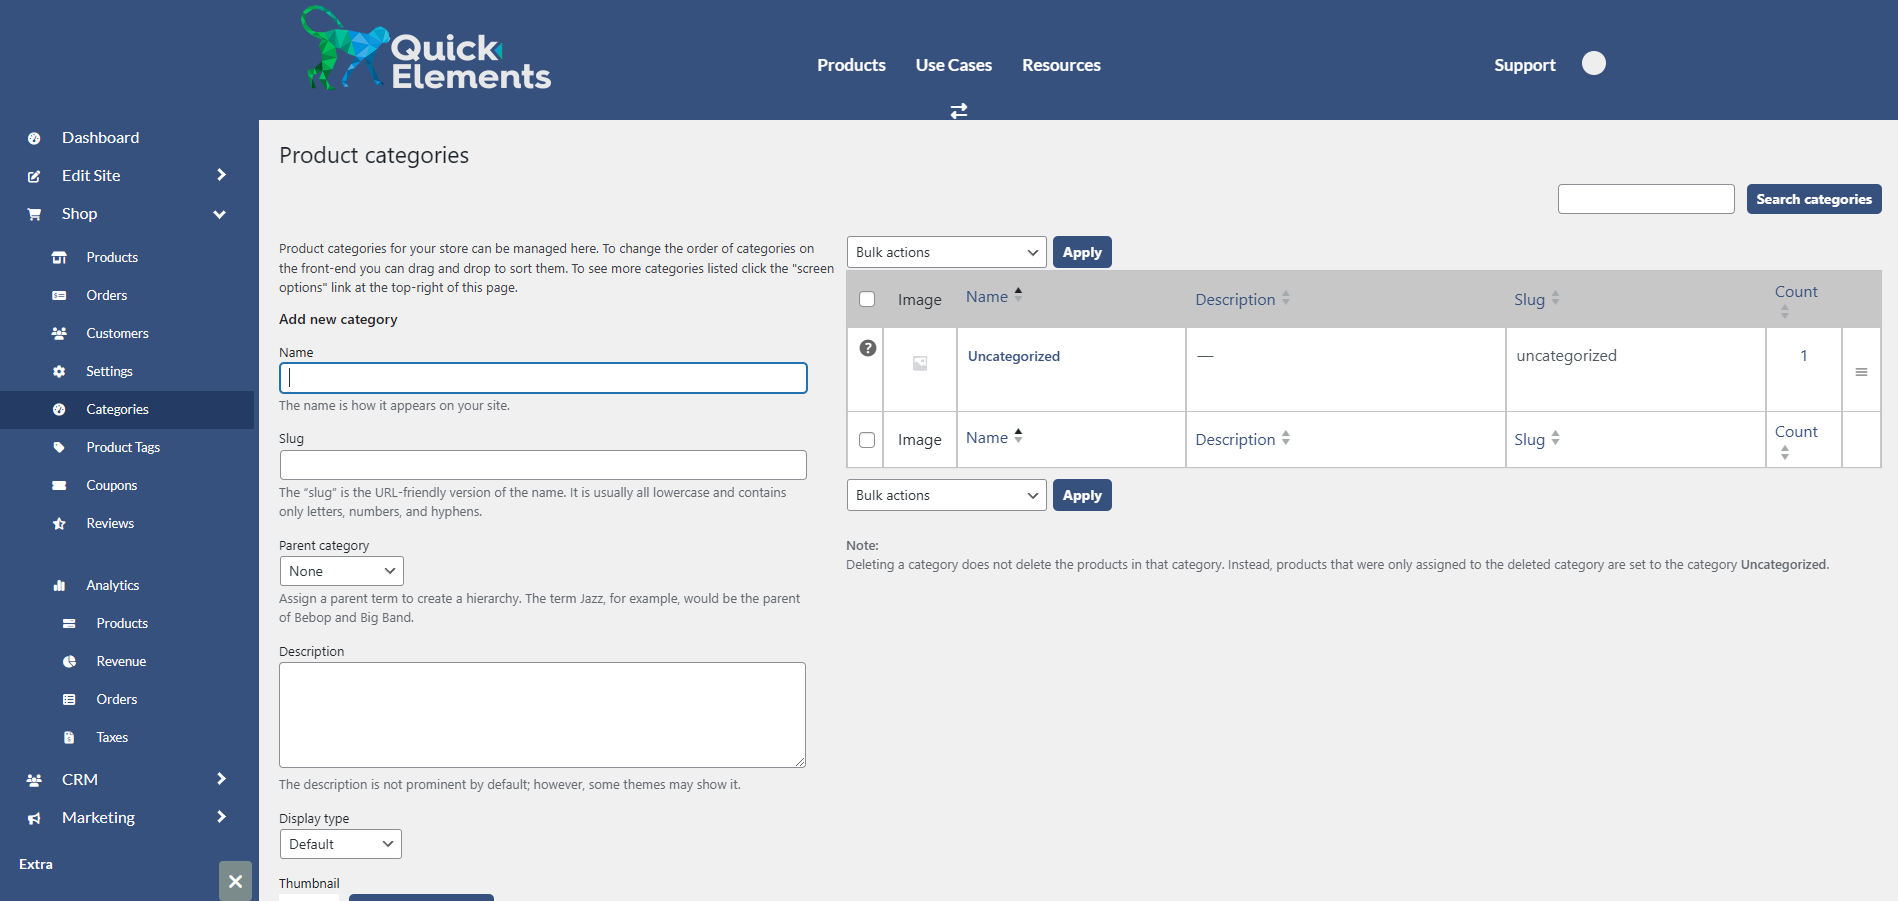Open the Display type dropdown
Screen dimensions: 1898x901
(x=340, y=843)
